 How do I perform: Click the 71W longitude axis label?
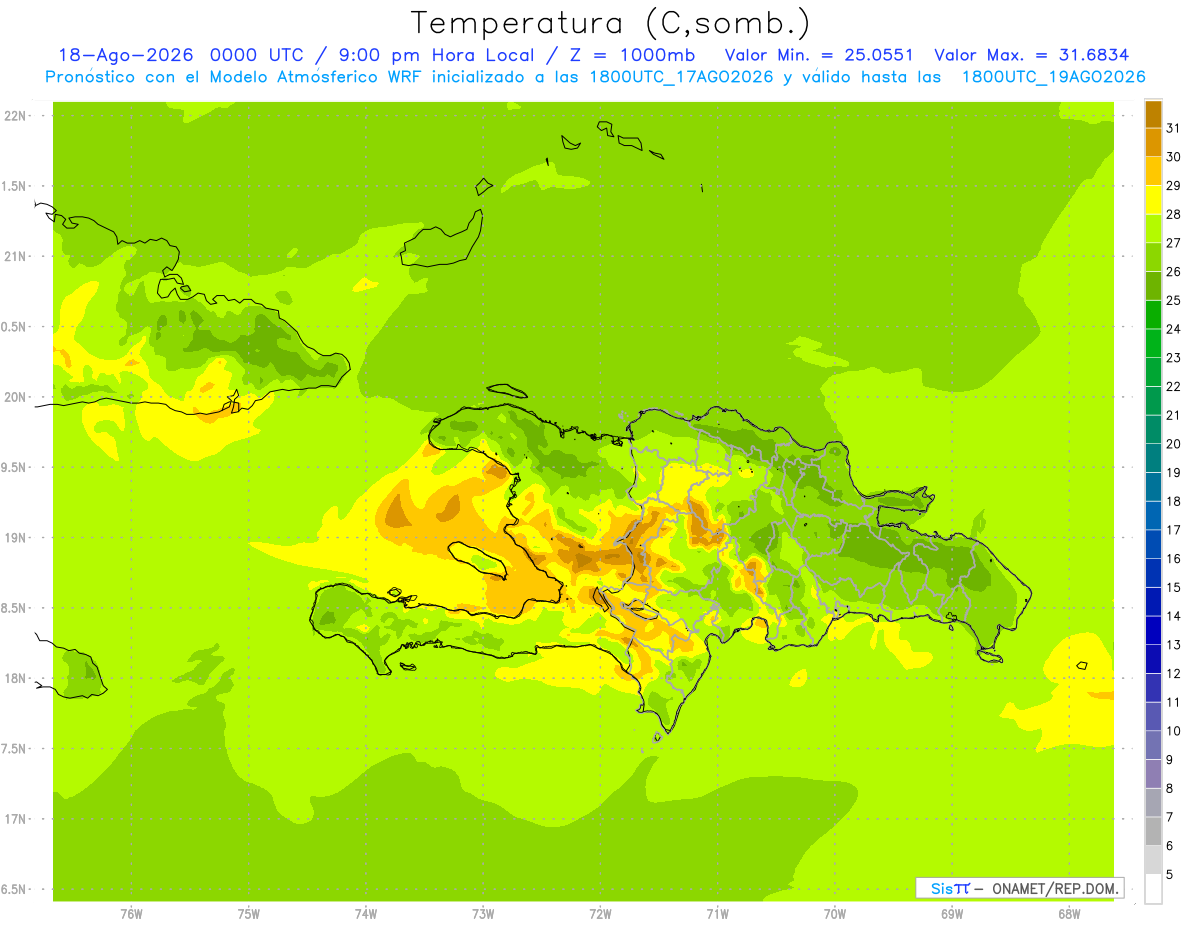click(x=717, y=914)
